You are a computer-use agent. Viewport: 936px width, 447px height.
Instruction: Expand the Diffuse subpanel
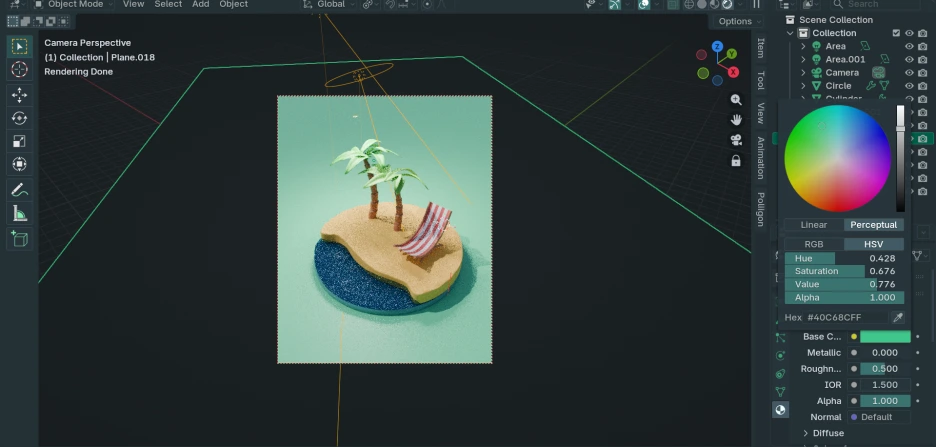pyautogui.click(x=805, y=433)
